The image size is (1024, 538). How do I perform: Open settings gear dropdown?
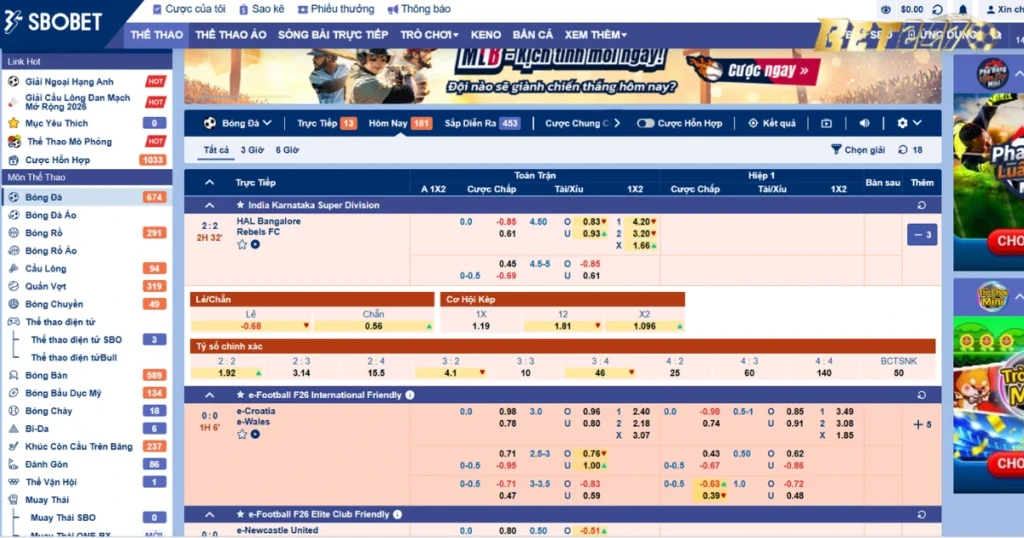(909, 123)
